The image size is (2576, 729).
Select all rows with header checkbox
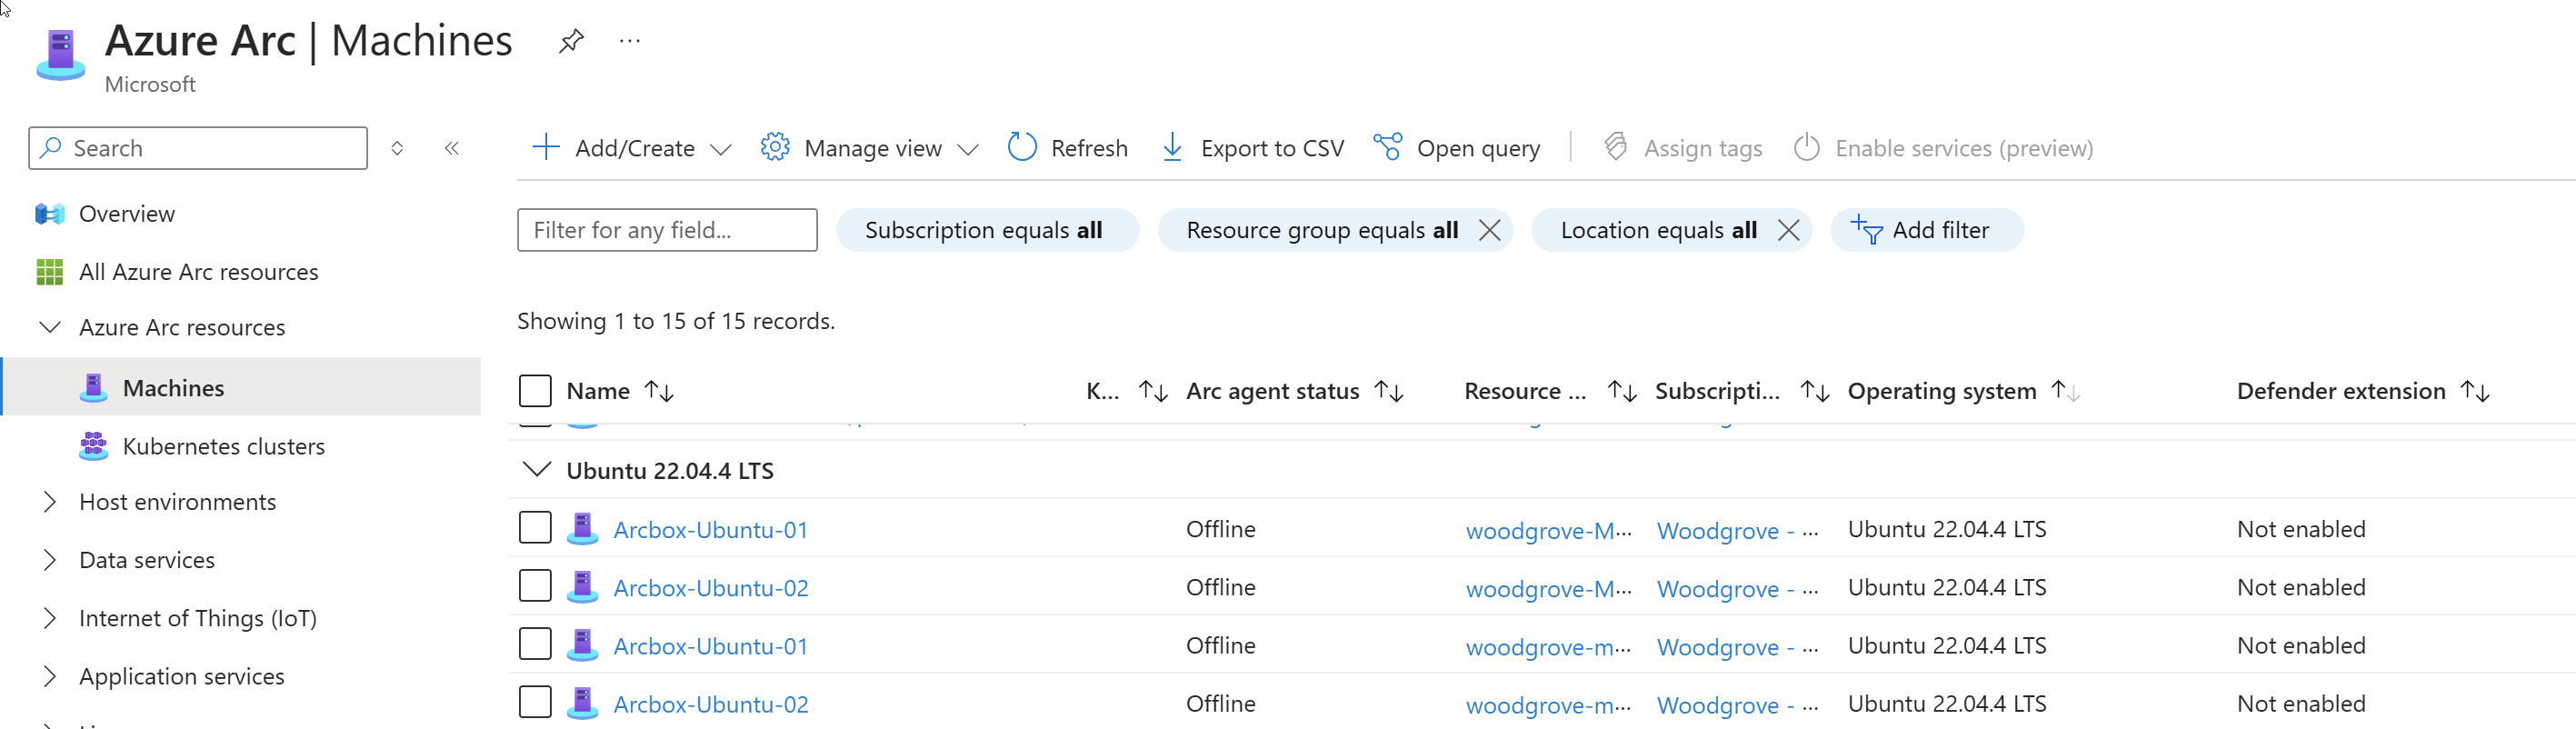535,391
